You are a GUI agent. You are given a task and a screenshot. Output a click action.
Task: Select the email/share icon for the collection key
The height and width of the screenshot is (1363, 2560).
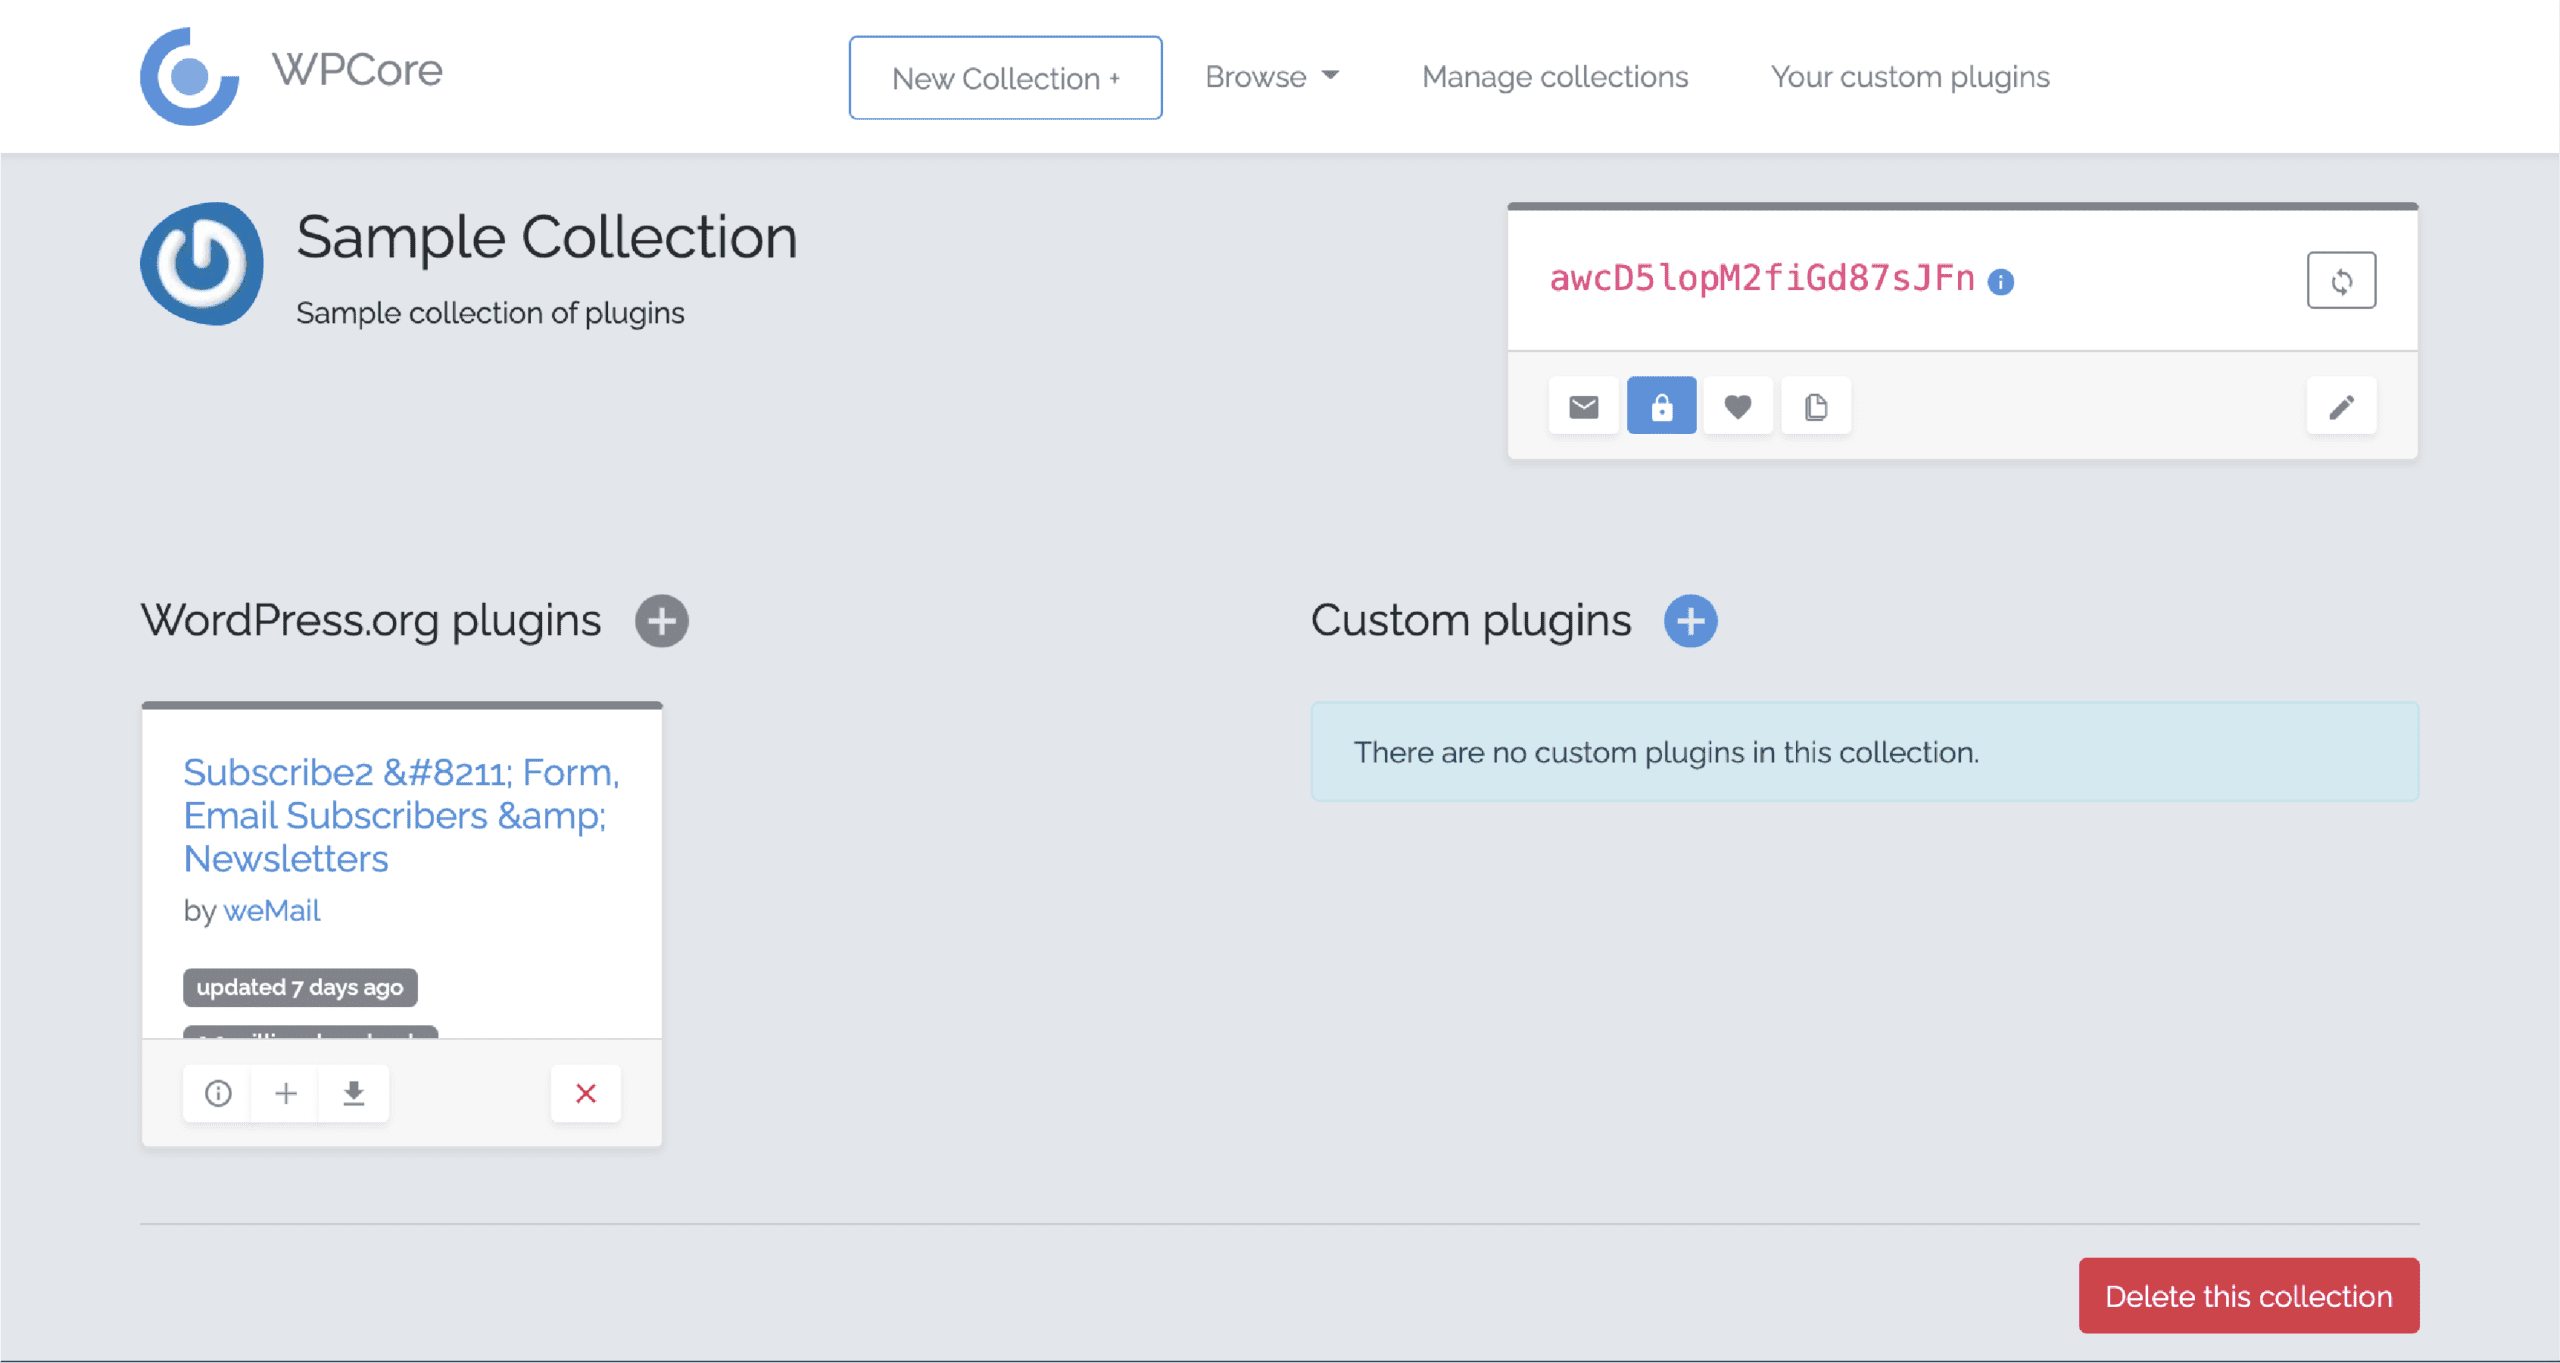[1584, 405]
